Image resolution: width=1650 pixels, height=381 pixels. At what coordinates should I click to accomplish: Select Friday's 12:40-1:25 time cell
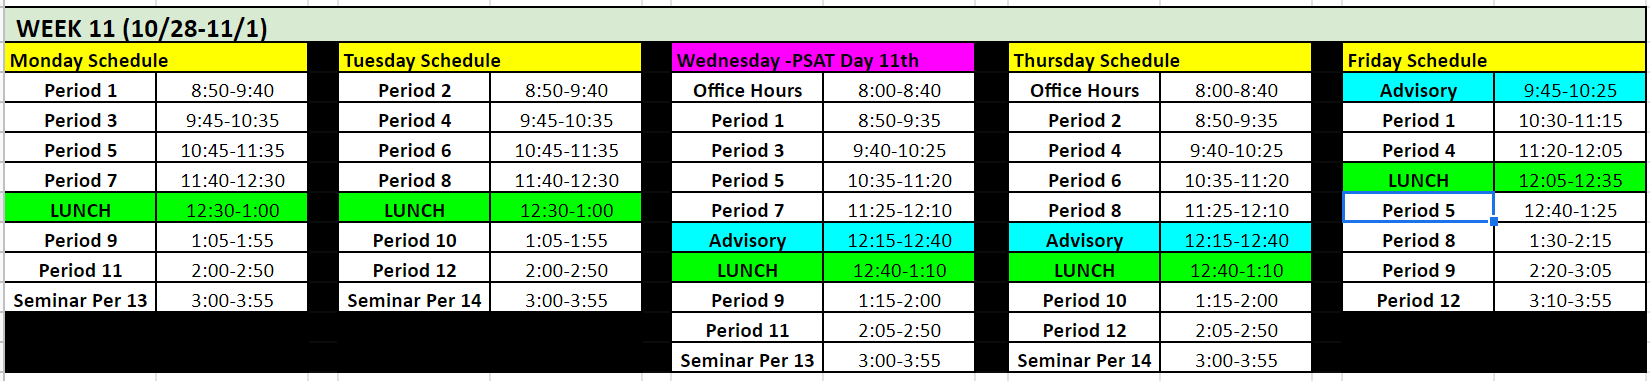pos(1570,210)
